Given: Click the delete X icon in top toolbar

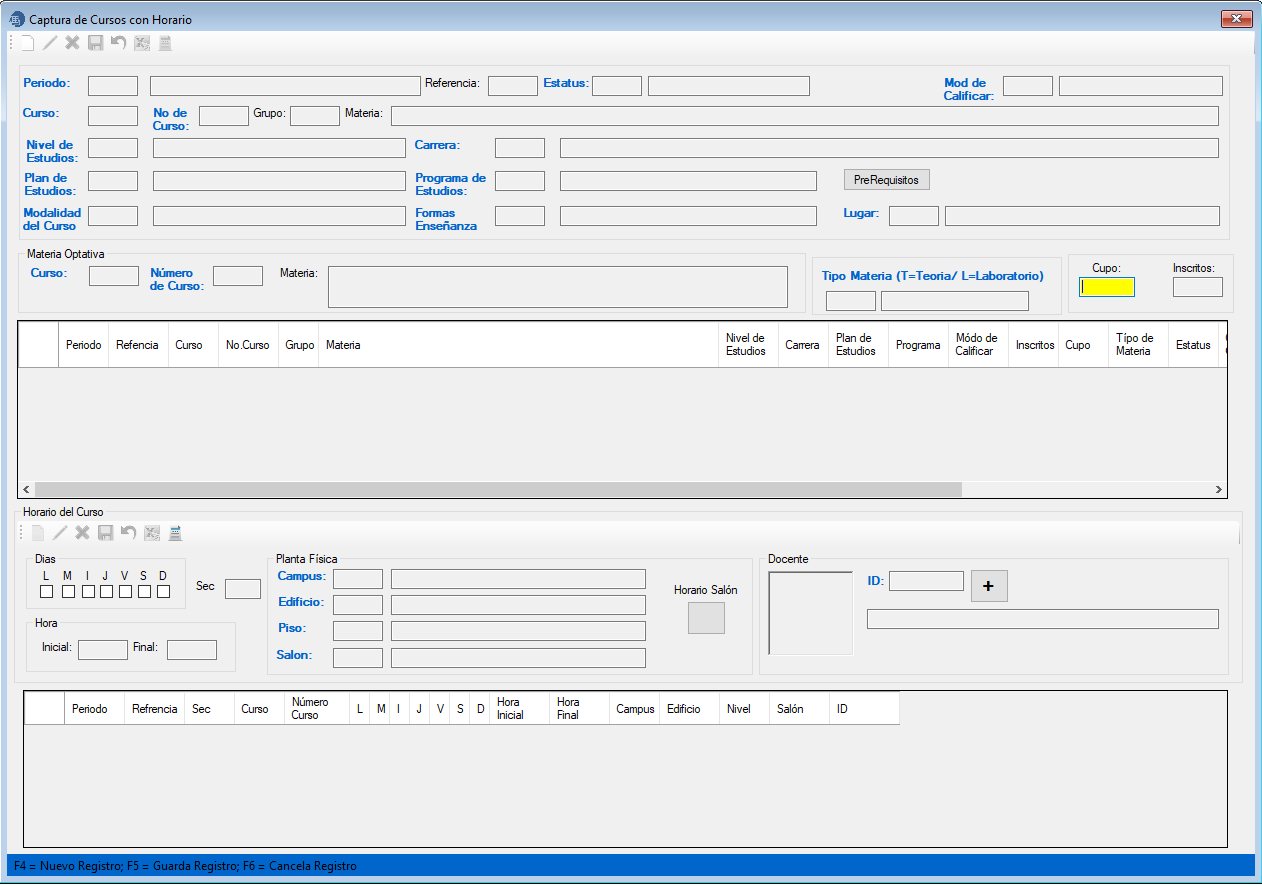Looking at the screenshot, I should pyautogui.click(x=72, y=43).
